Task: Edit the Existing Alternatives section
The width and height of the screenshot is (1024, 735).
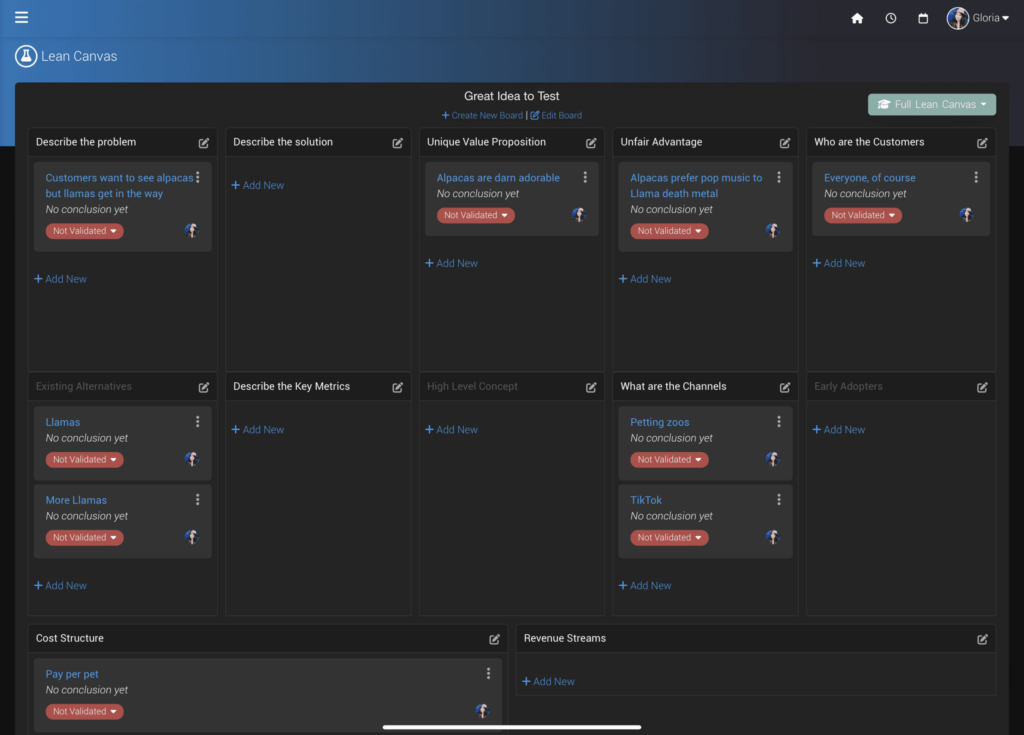Action: [204, 387]
